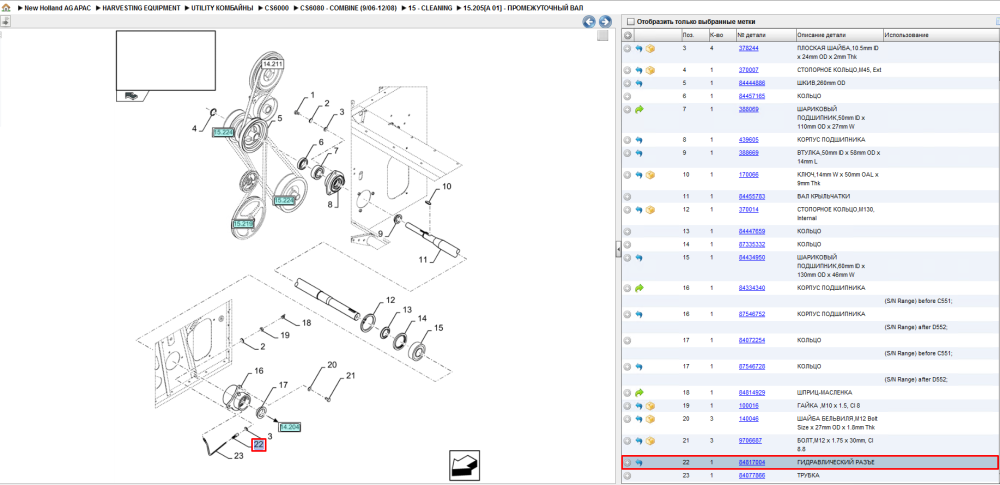
Task: Select callout 16 in the diagram
Action: (259, 370)
